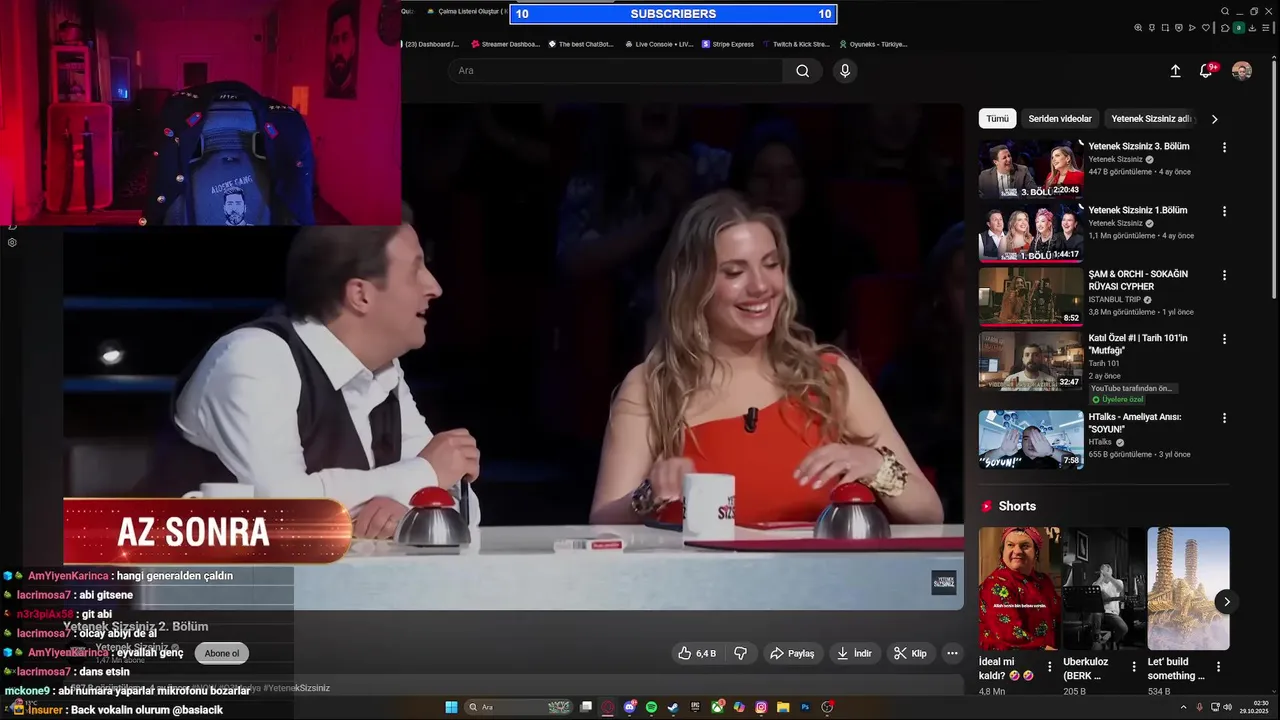This screenshot has width=1280, height=720.
Task: Open YouTube notifications bell
Action: tap(1206, 71)
